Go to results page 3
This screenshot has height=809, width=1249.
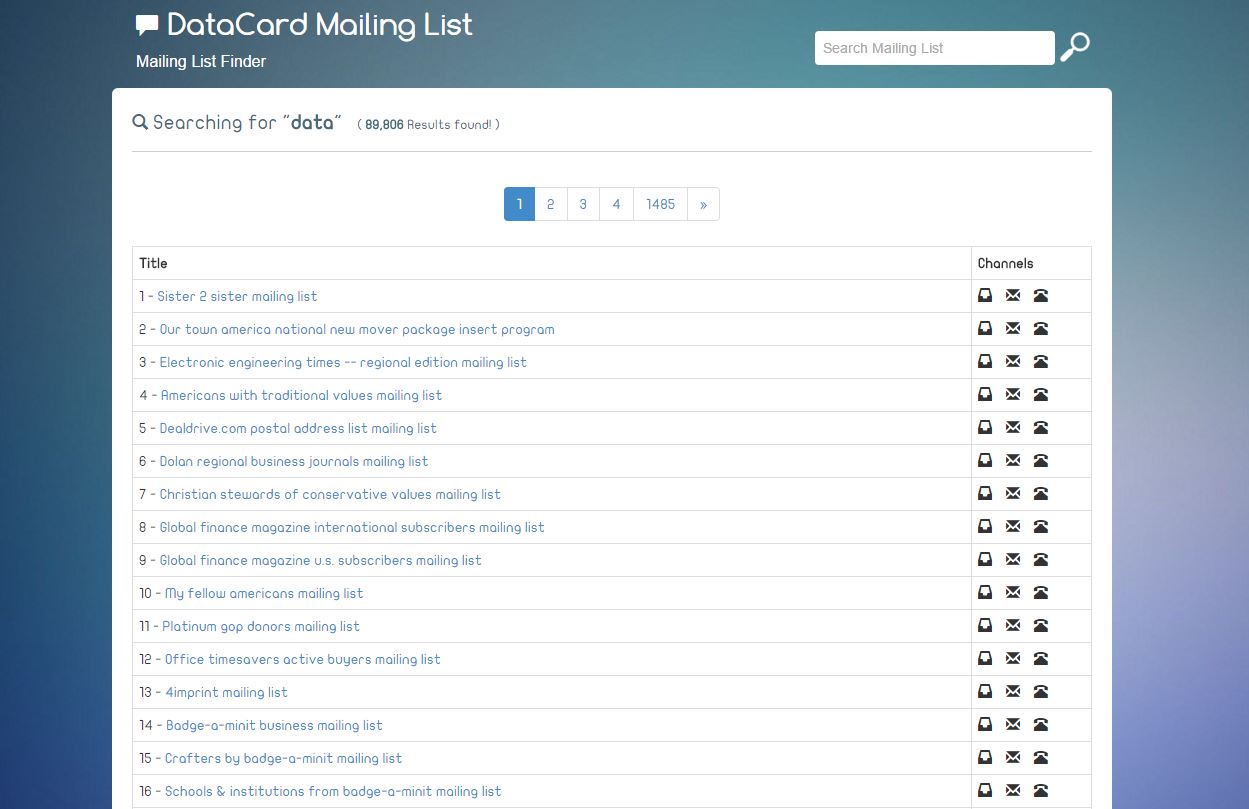pyautogui.click(x=584, y=204)
